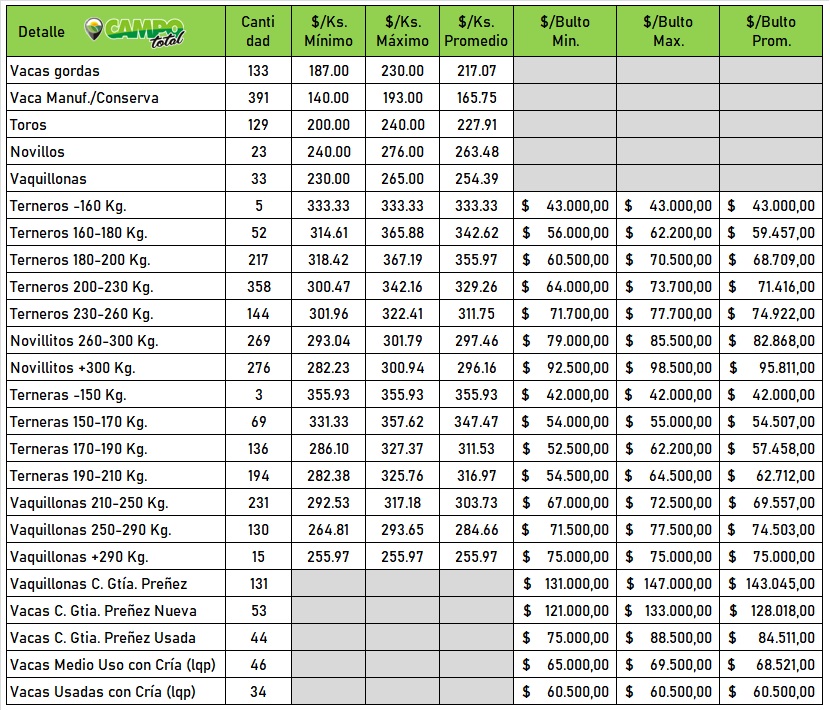Select the Vacas gordas row label
Screen dimensions: 830x710
pyautogui.click(x=55, y=71)
